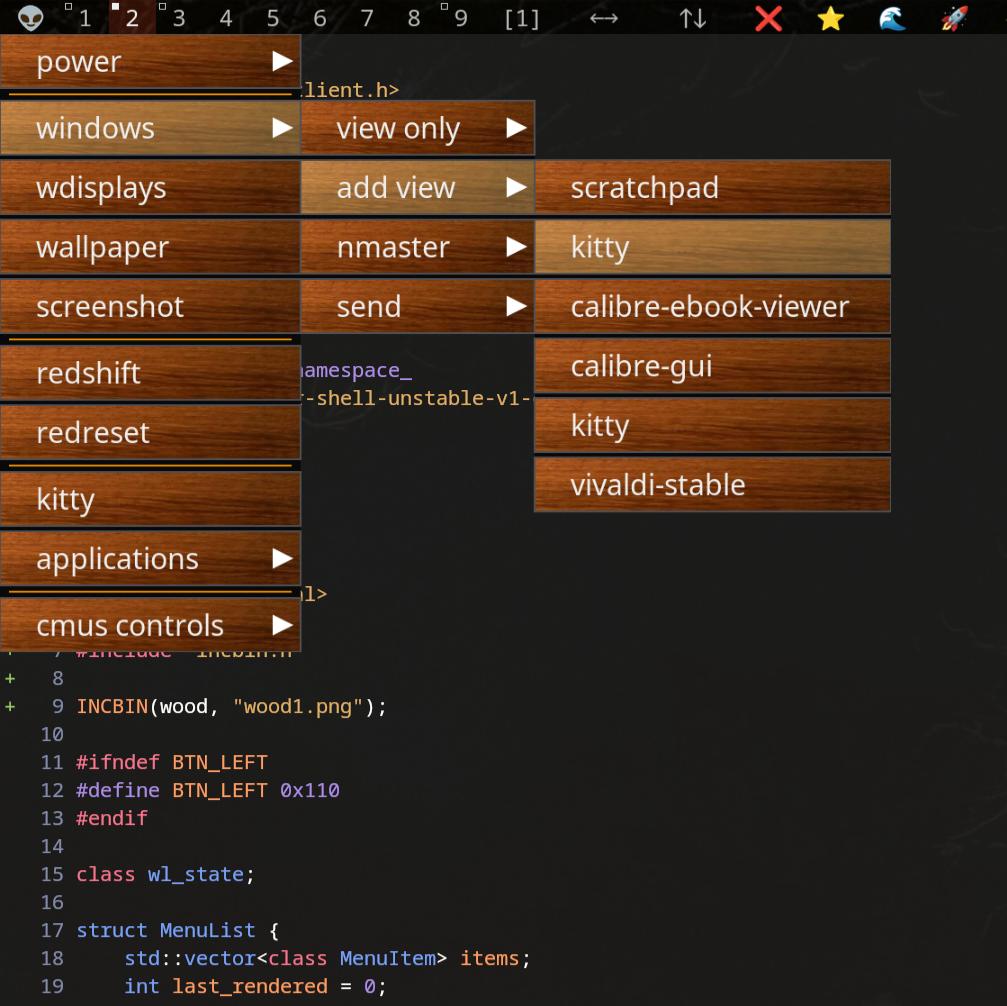The width and height of the screenshot is (1007, 1006).
Task: Select the wdisplays menu entry
Action: [150, 187]
